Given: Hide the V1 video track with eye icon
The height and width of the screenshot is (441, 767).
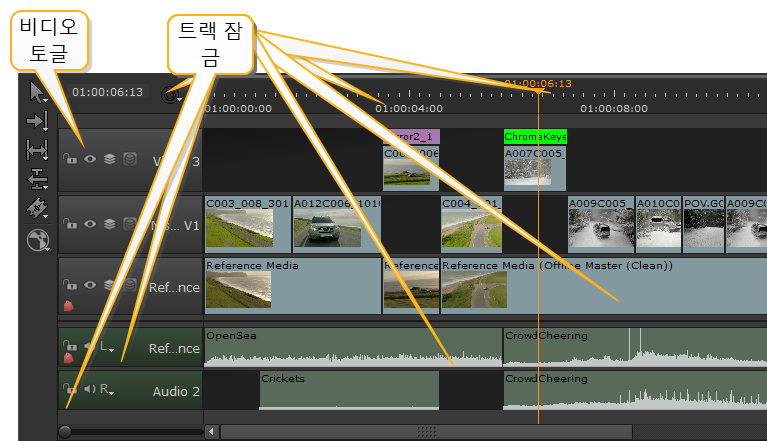Looking at the screenshot, I should 90,222.
